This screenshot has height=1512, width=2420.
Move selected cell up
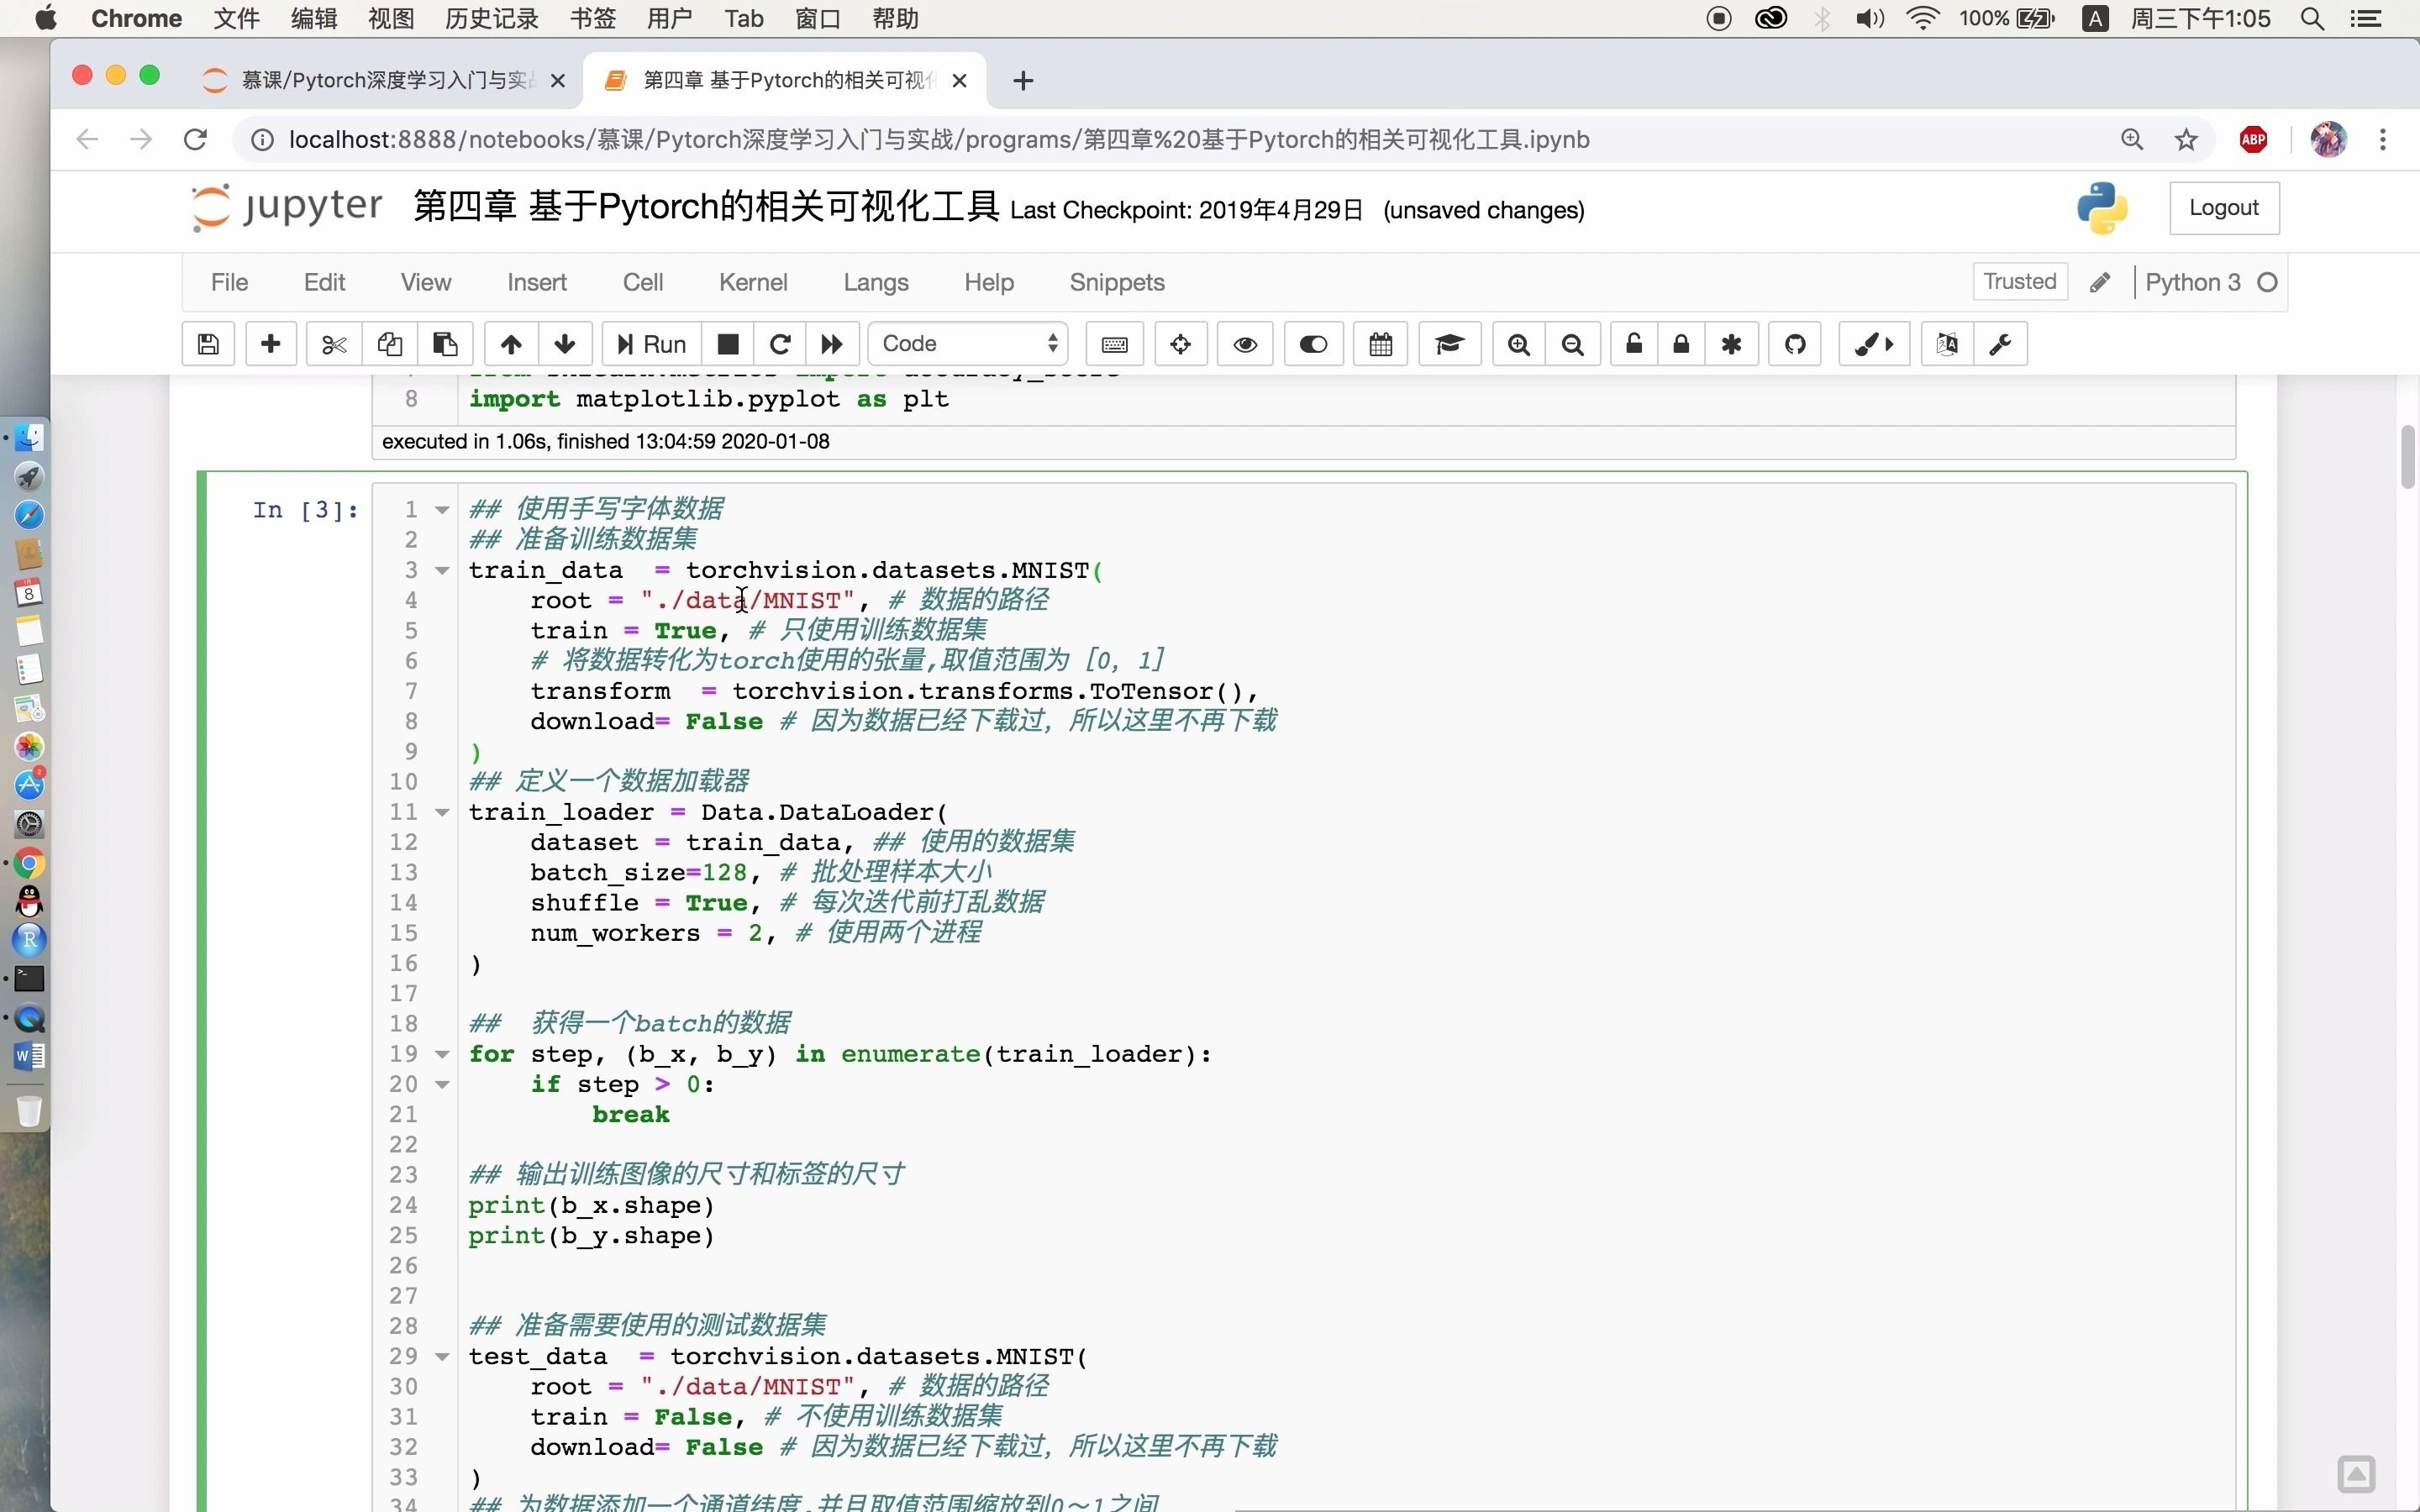(511, 344)
